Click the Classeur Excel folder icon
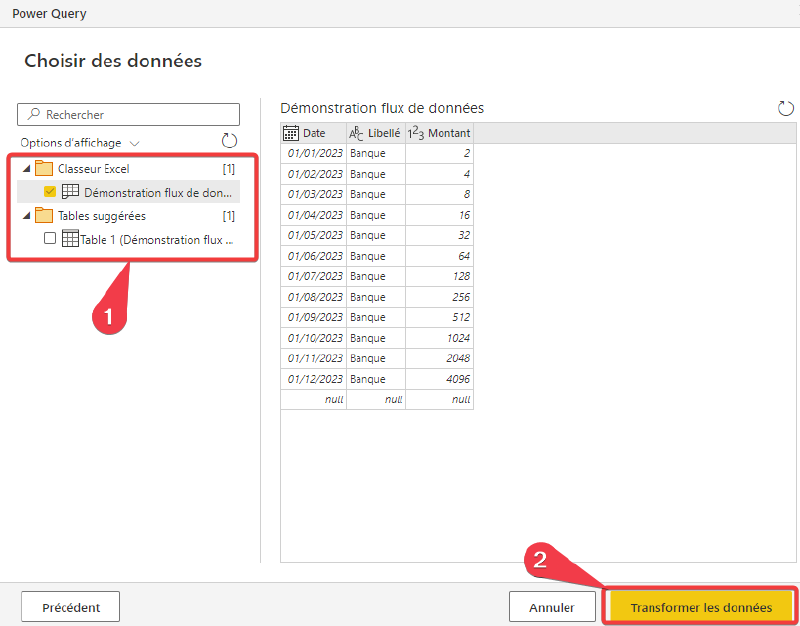 pyautogui.click(x=44, y=168)
